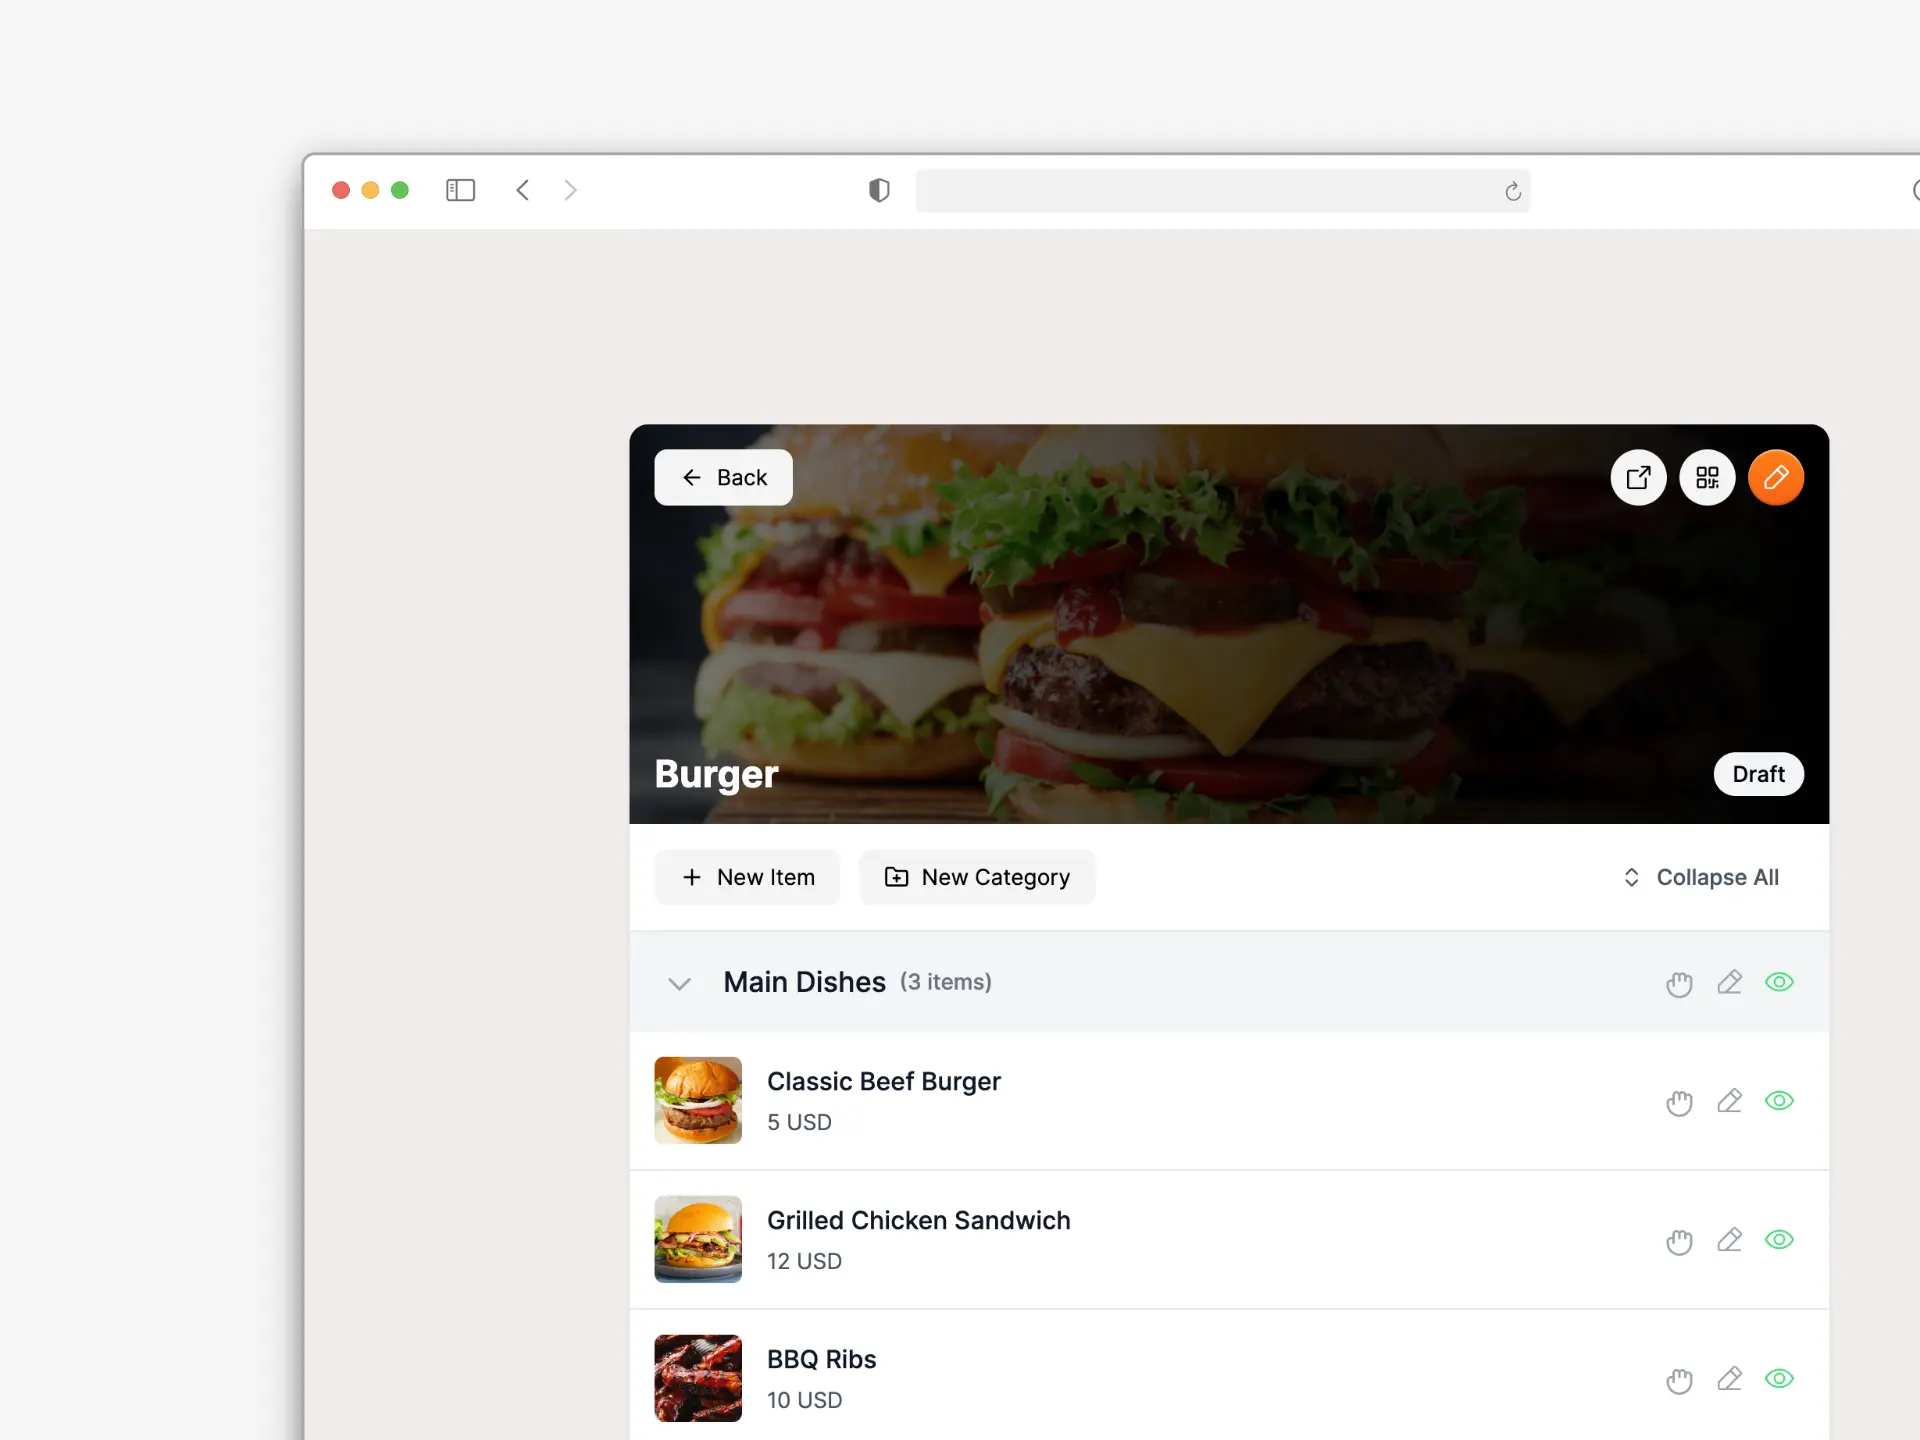
Task: Click the edit pencil icon on Main Dishes
Action: click(1730, 982)
